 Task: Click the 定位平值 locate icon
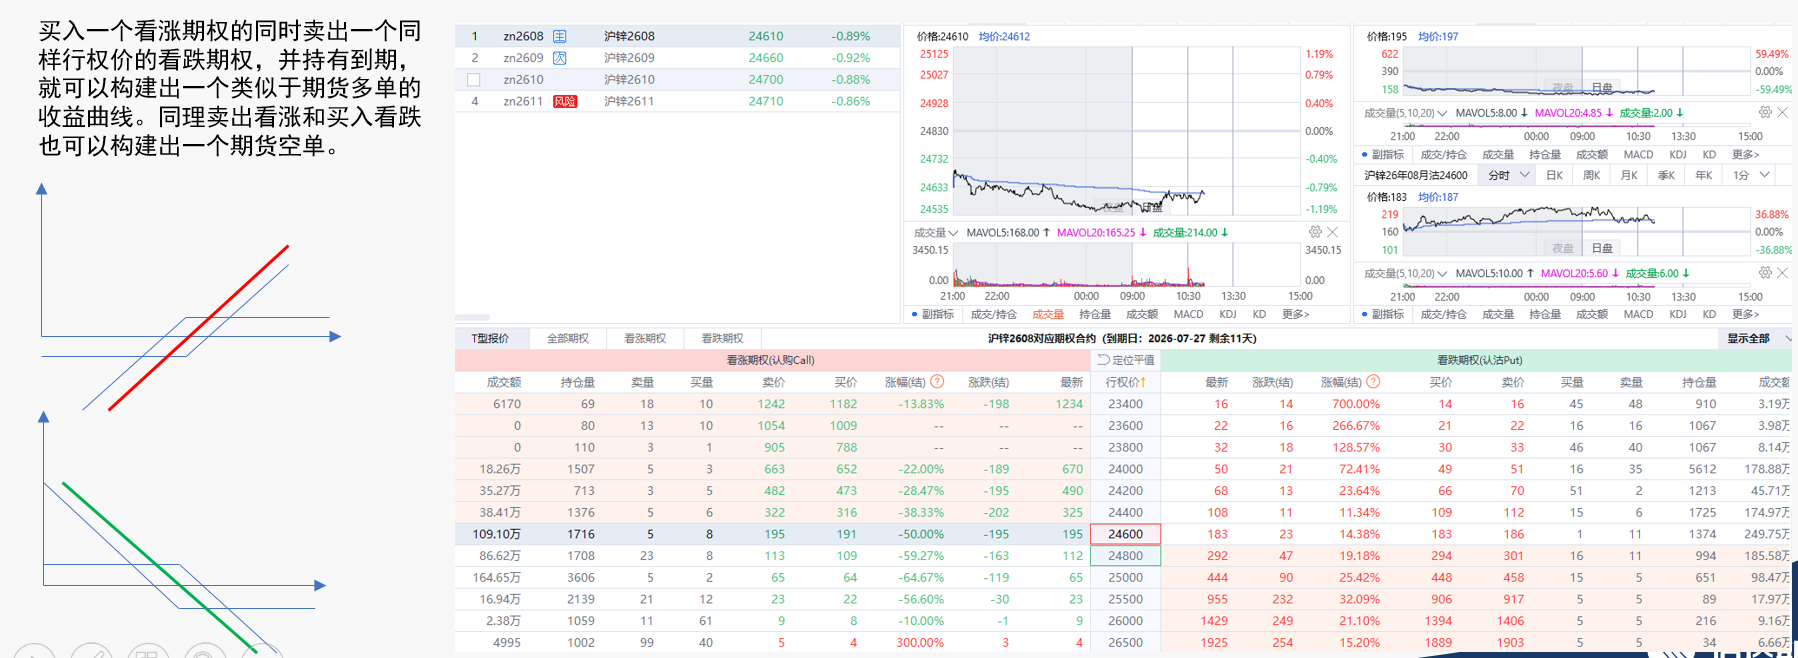click(1104, 360)
